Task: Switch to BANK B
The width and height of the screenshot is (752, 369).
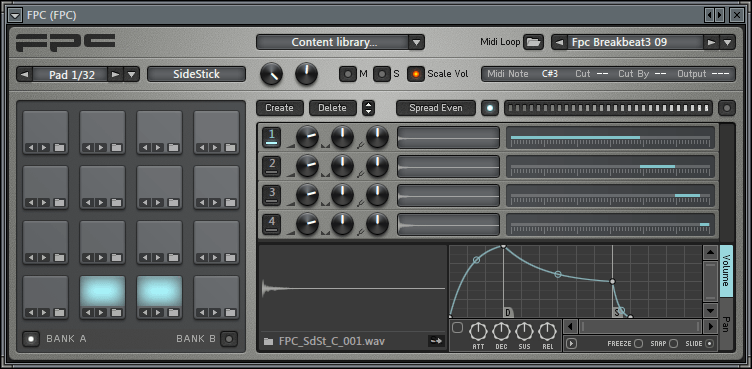Action: point(229,339)
